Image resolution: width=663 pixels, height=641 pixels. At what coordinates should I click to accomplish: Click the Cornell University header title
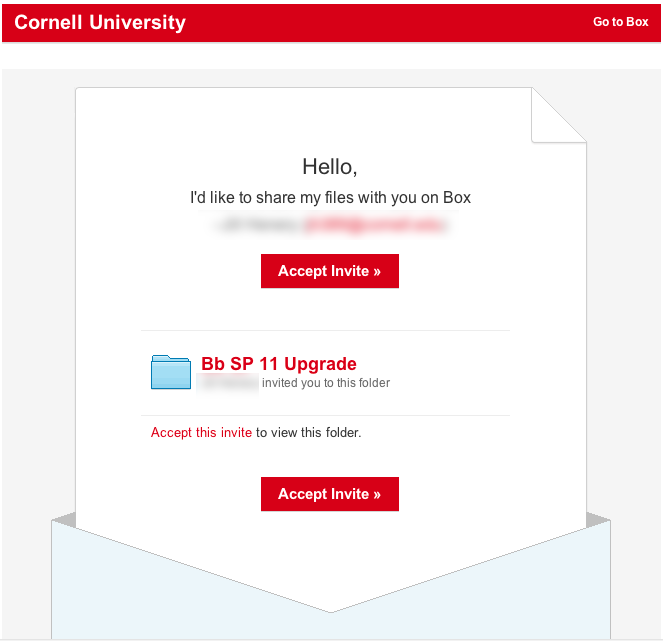(x=100, y=22)
